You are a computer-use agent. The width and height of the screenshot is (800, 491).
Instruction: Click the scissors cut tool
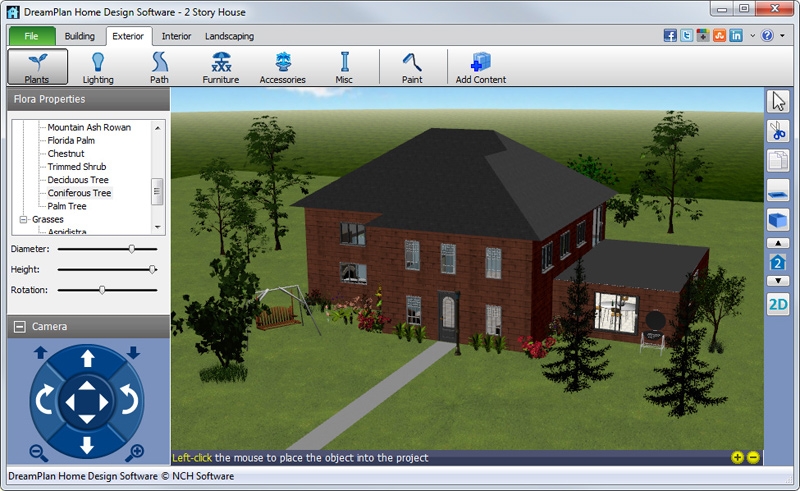coord(778,131)
